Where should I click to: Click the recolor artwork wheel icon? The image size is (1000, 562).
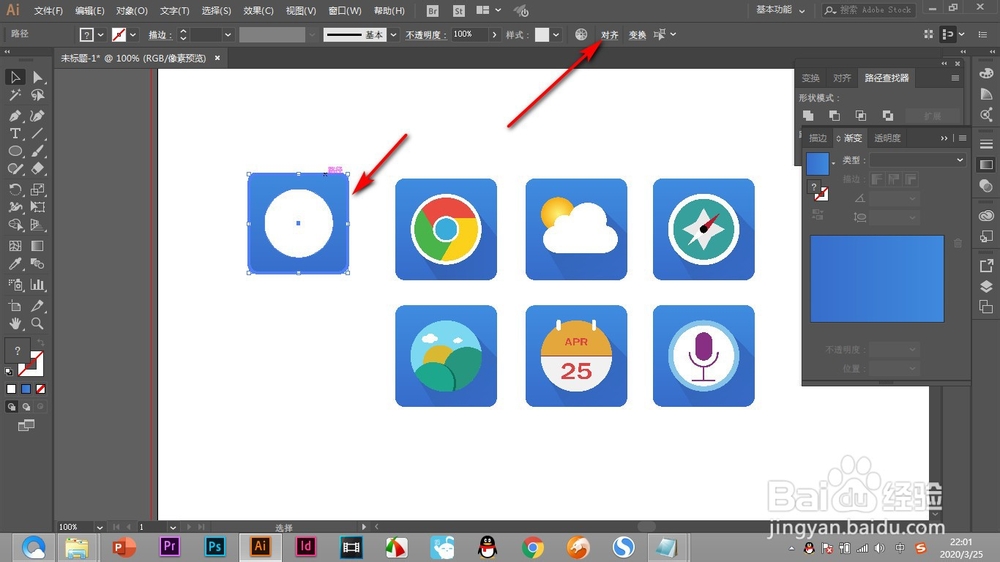pyautogui.click(x=581, y=34)
